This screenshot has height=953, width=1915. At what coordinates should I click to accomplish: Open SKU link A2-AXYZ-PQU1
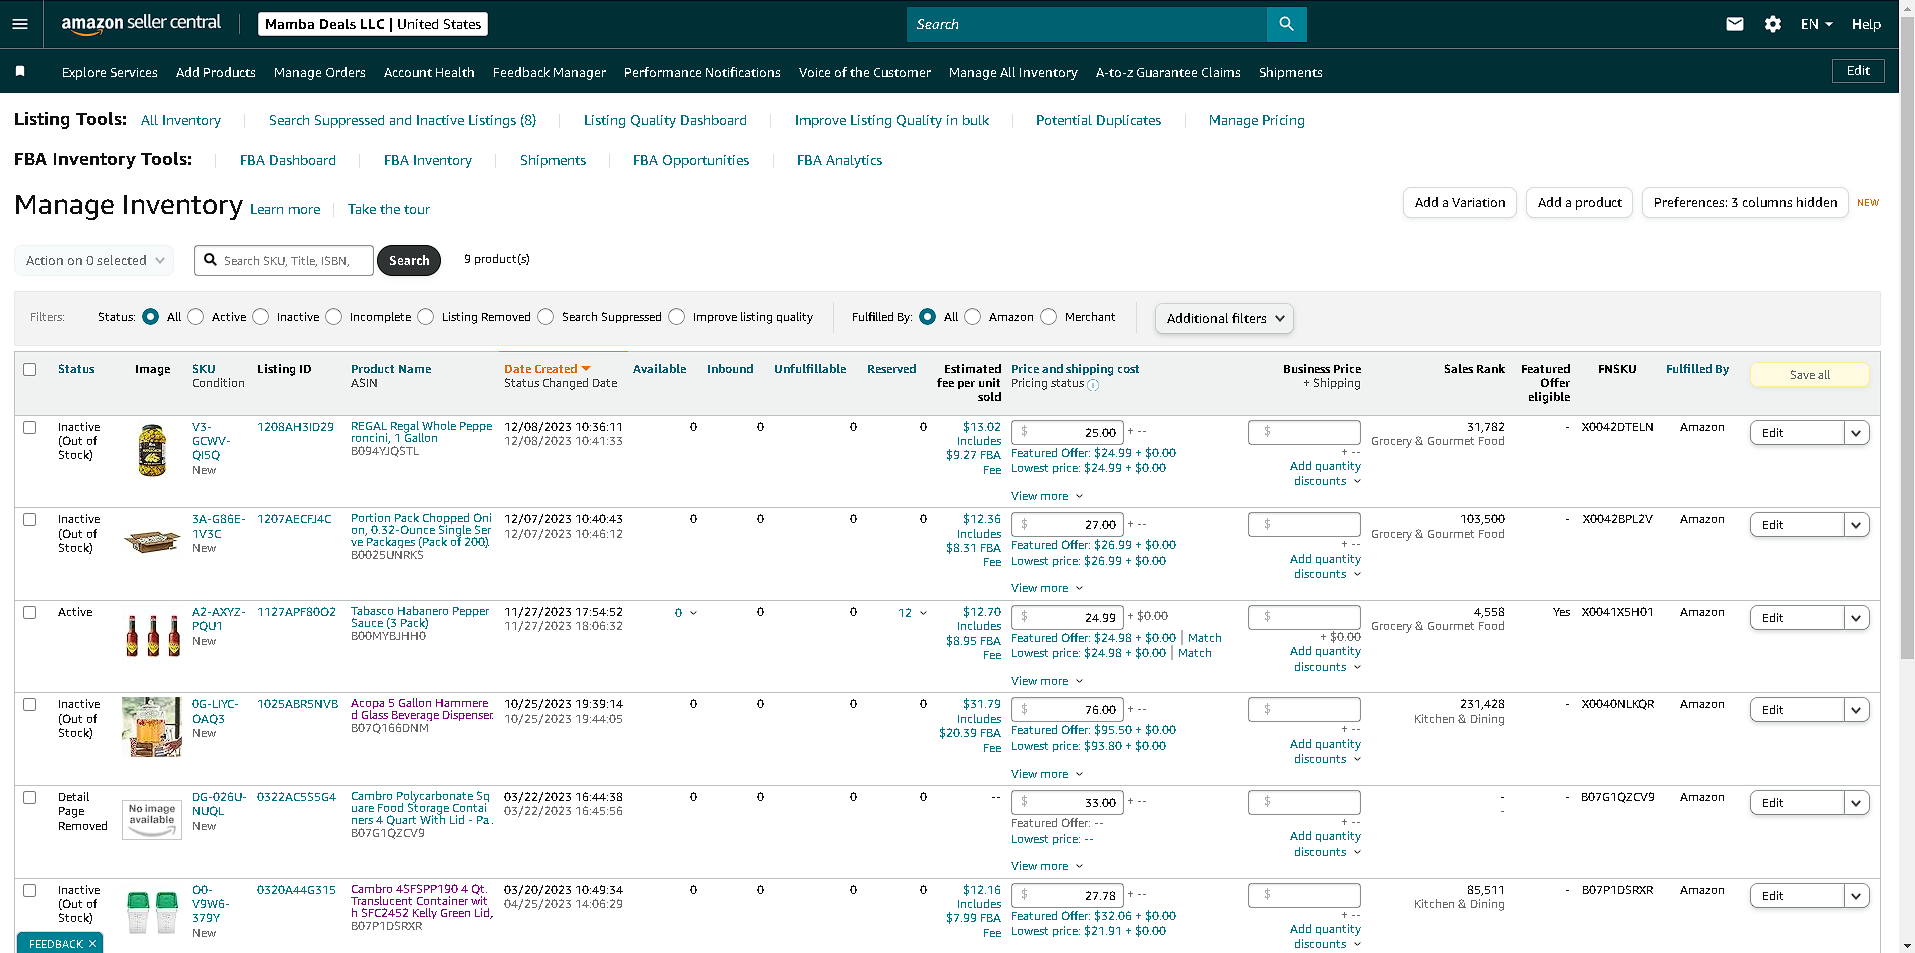tap(218, 619)
